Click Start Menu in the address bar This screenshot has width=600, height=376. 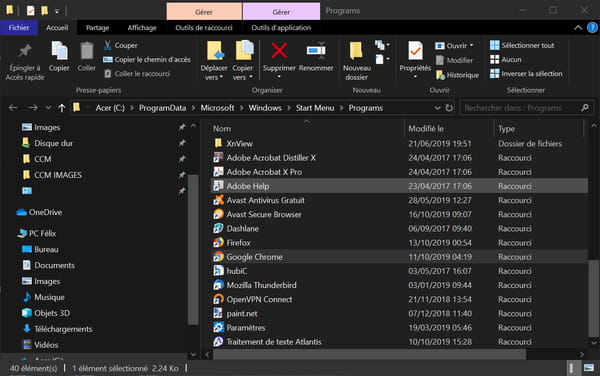(315, 108)
